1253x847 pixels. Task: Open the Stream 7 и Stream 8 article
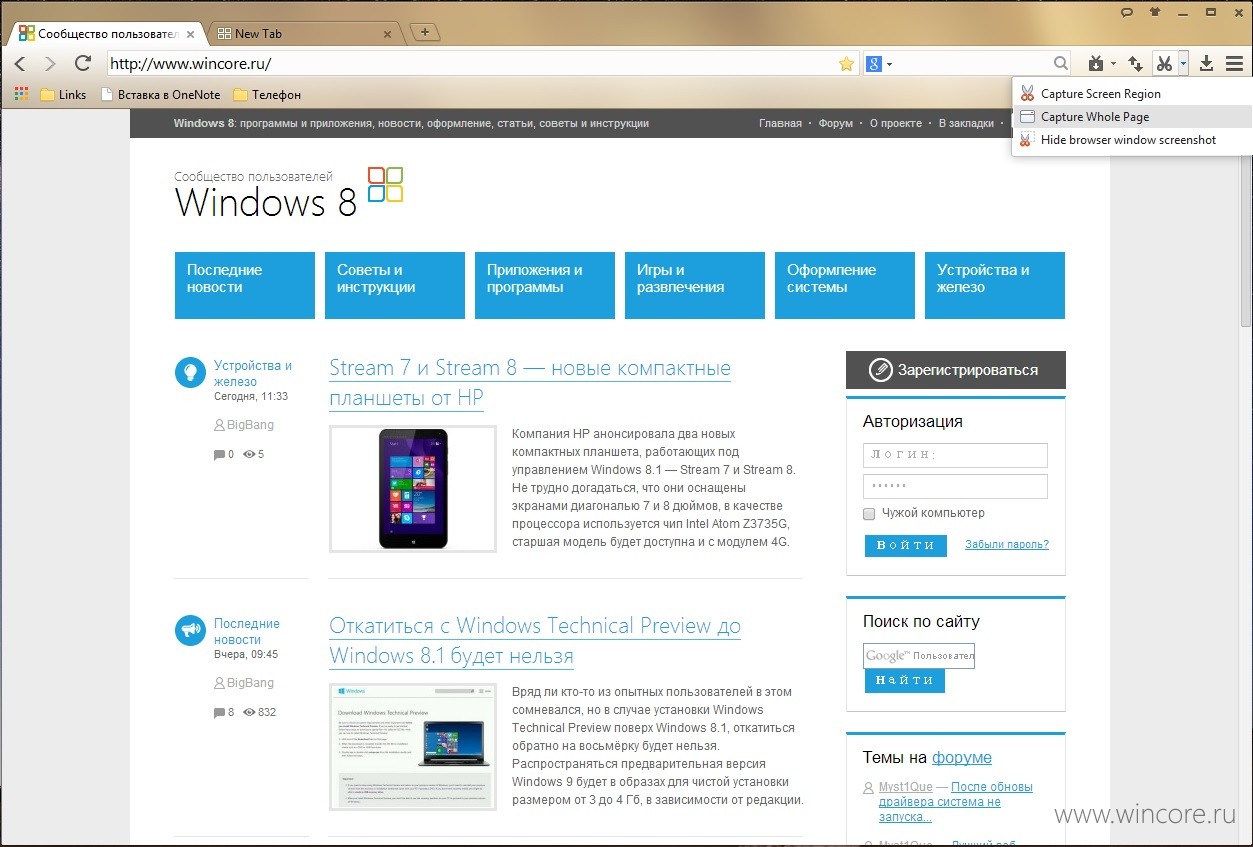click(530, 382)
